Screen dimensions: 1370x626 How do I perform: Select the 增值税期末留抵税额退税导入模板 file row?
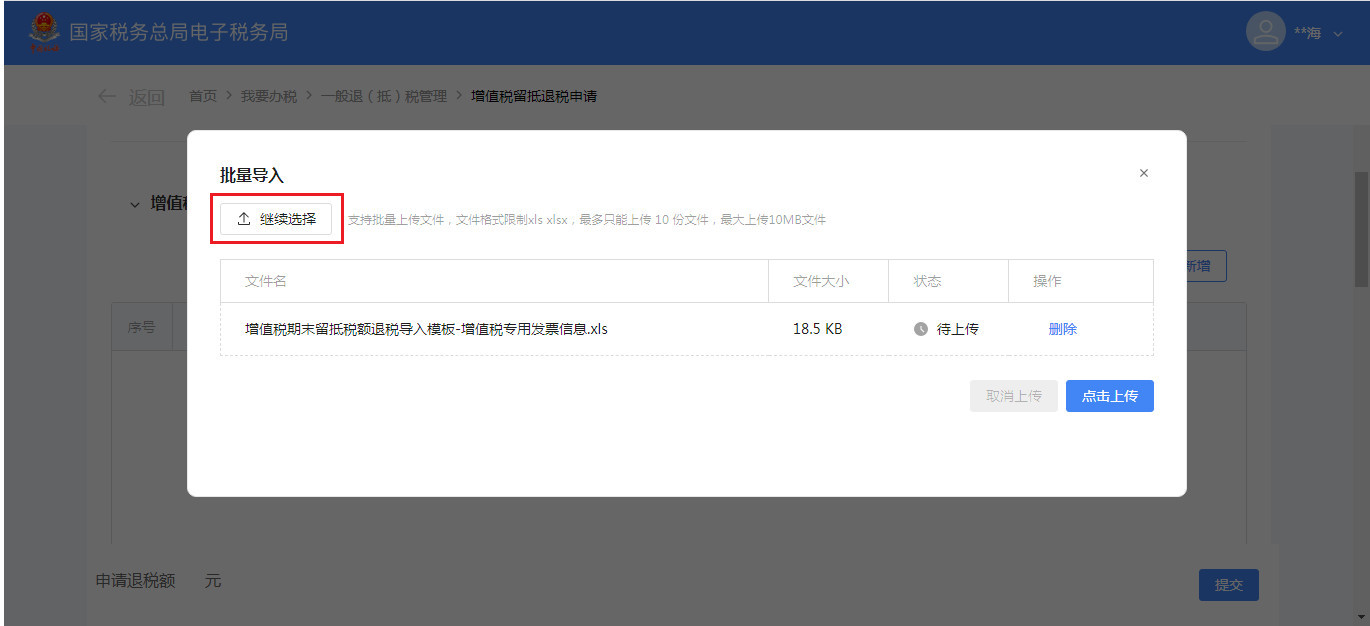[426, 329]
